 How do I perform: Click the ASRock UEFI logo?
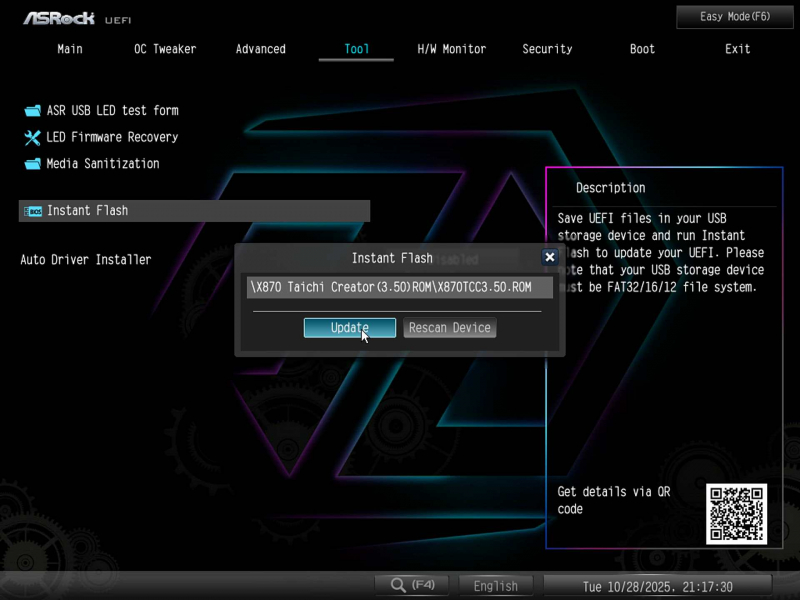click(x=77, y=18)
